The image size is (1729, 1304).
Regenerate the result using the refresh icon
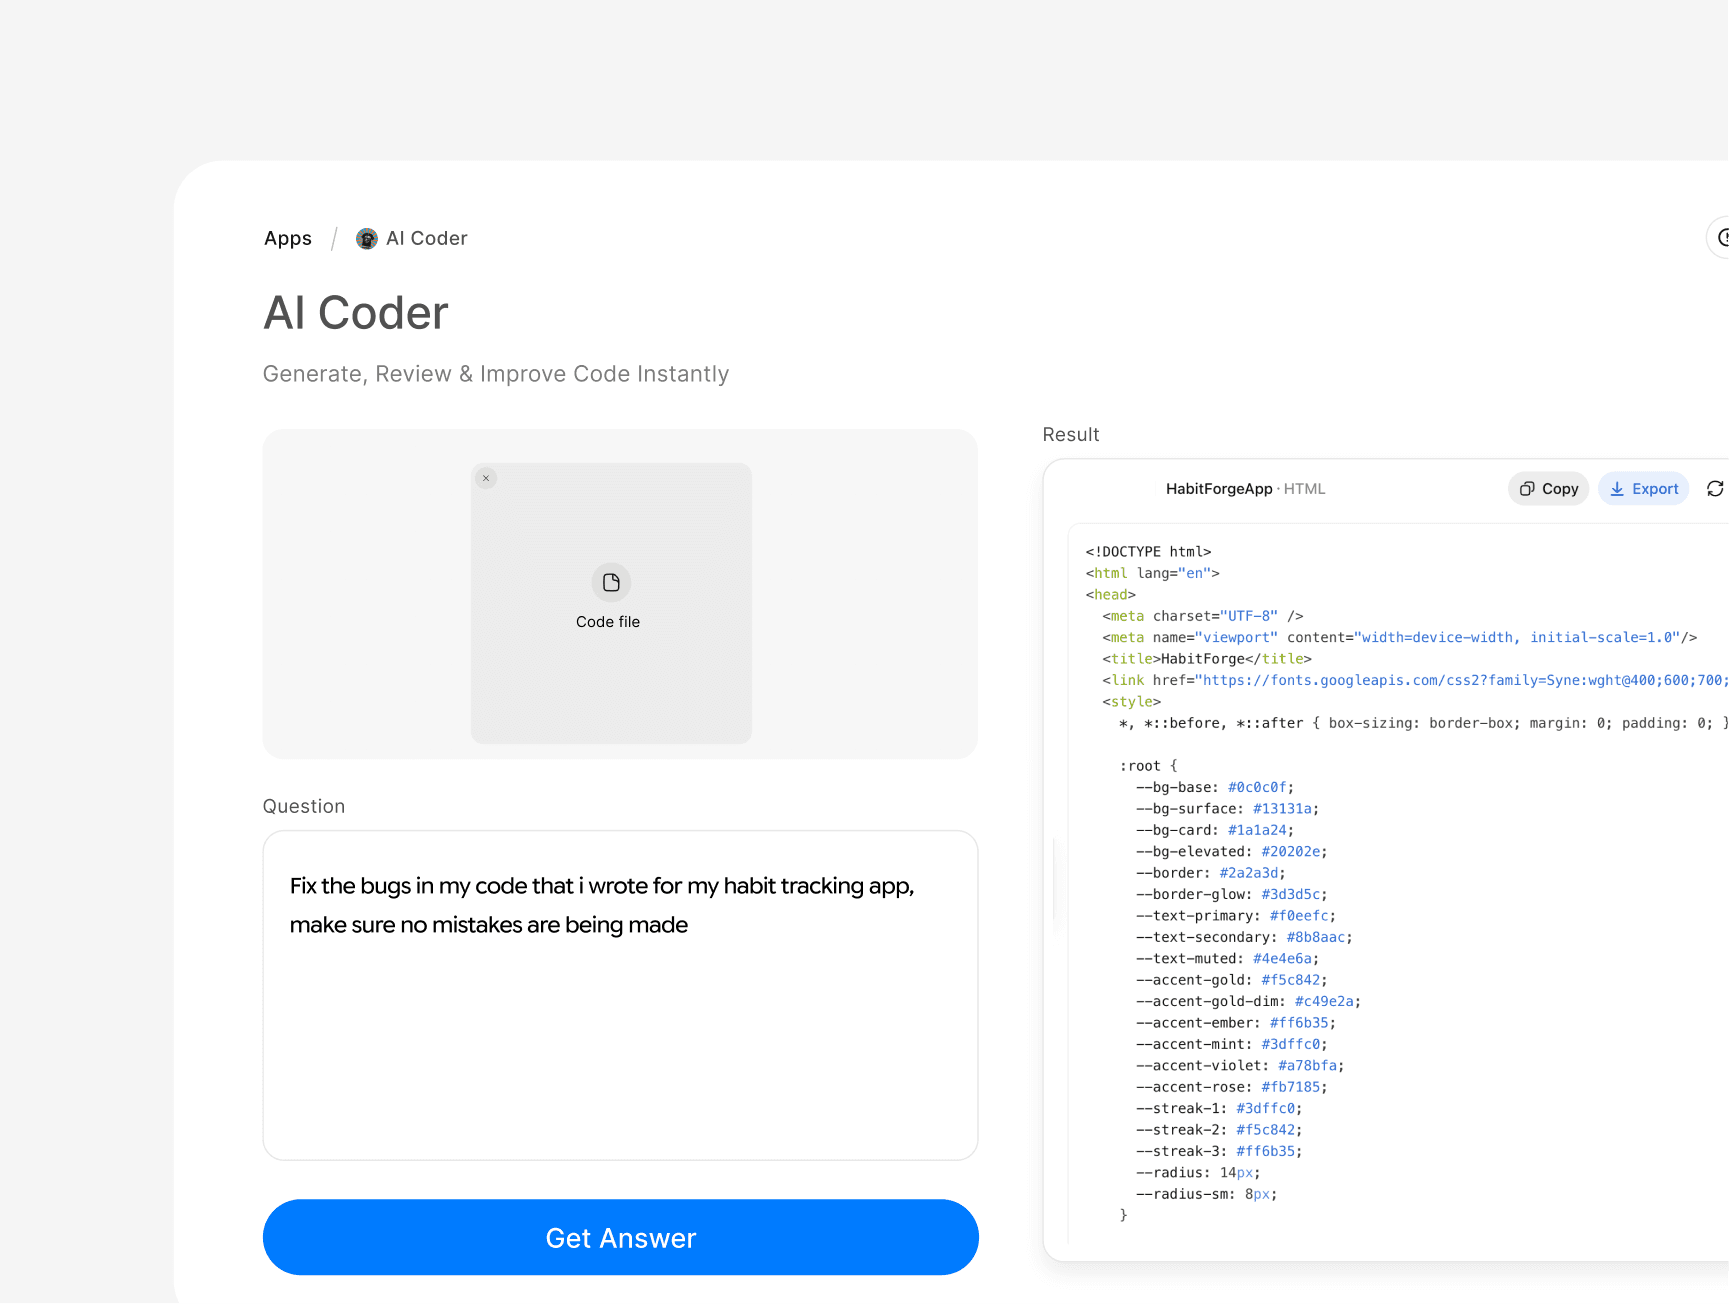[1717, 489]
